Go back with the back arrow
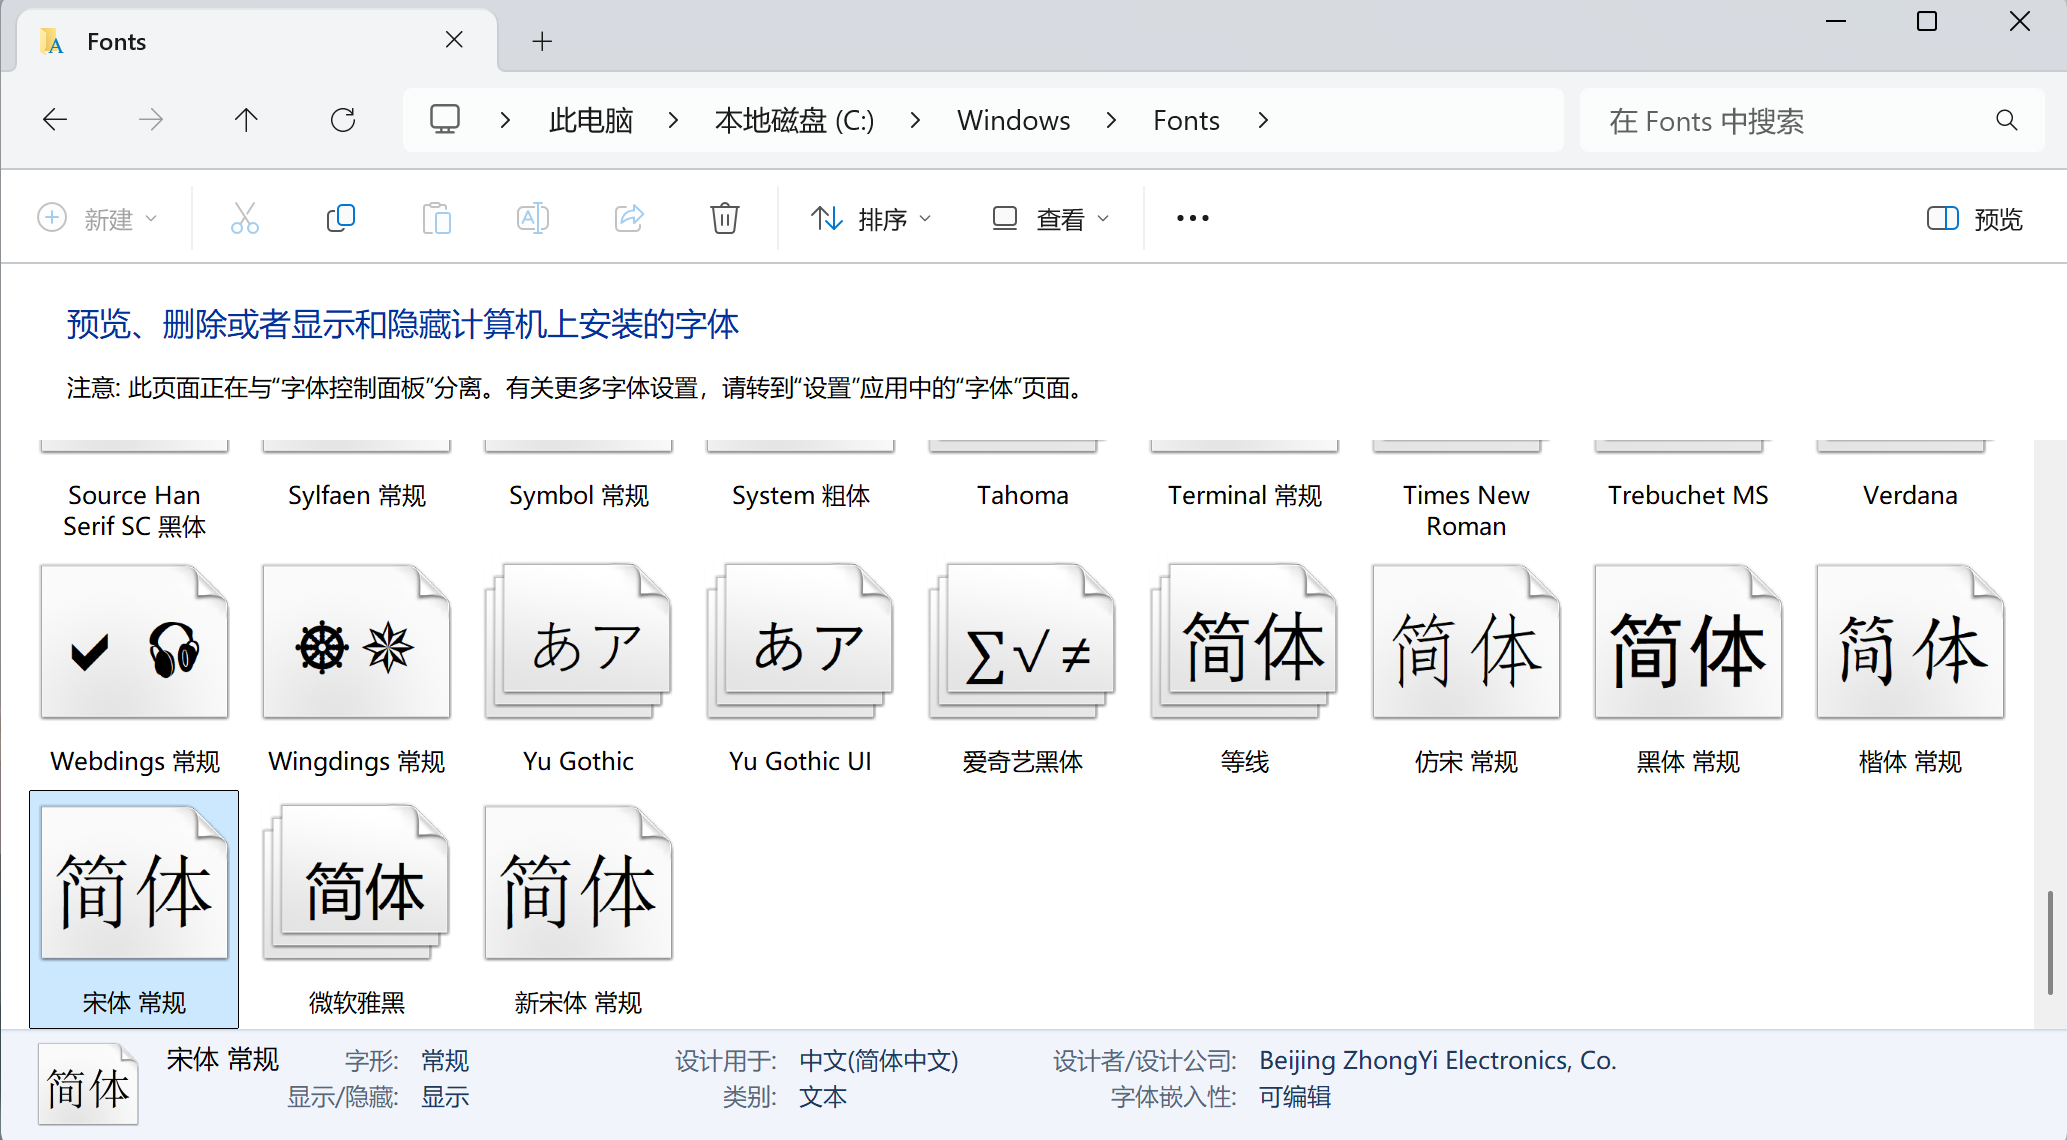The width and height of the screenshot is (2067, 1140). click(55, 121)
